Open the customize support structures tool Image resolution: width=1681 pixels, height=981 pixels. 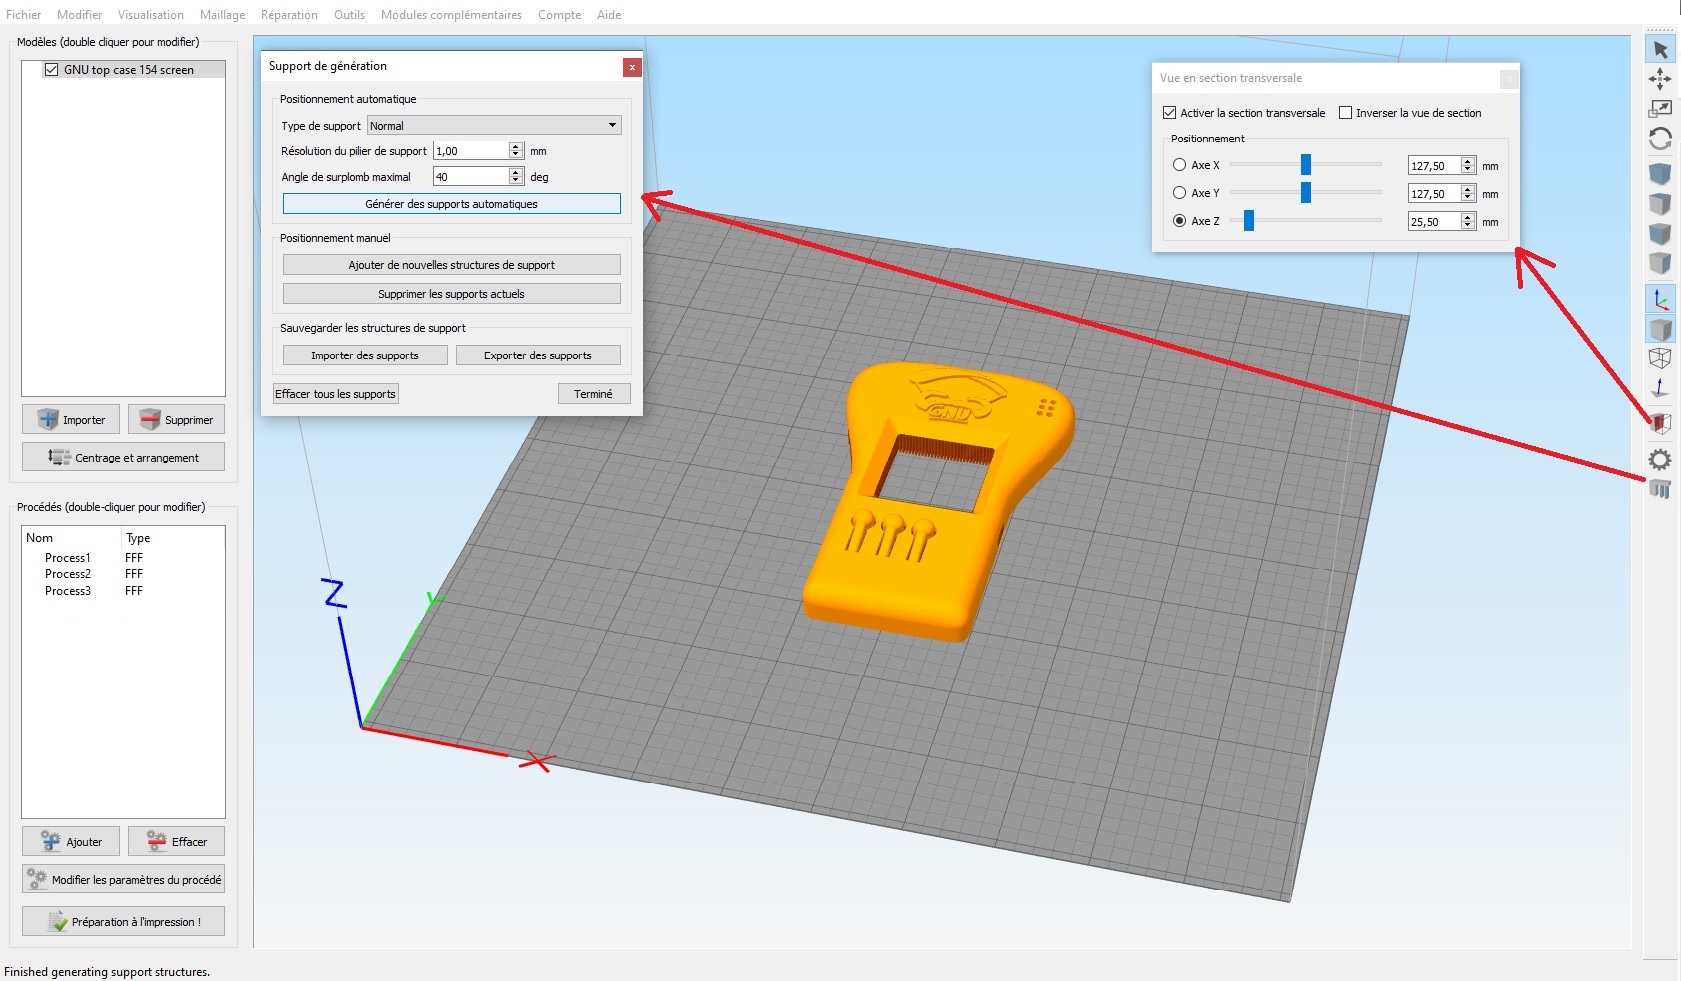(1660, 489)
